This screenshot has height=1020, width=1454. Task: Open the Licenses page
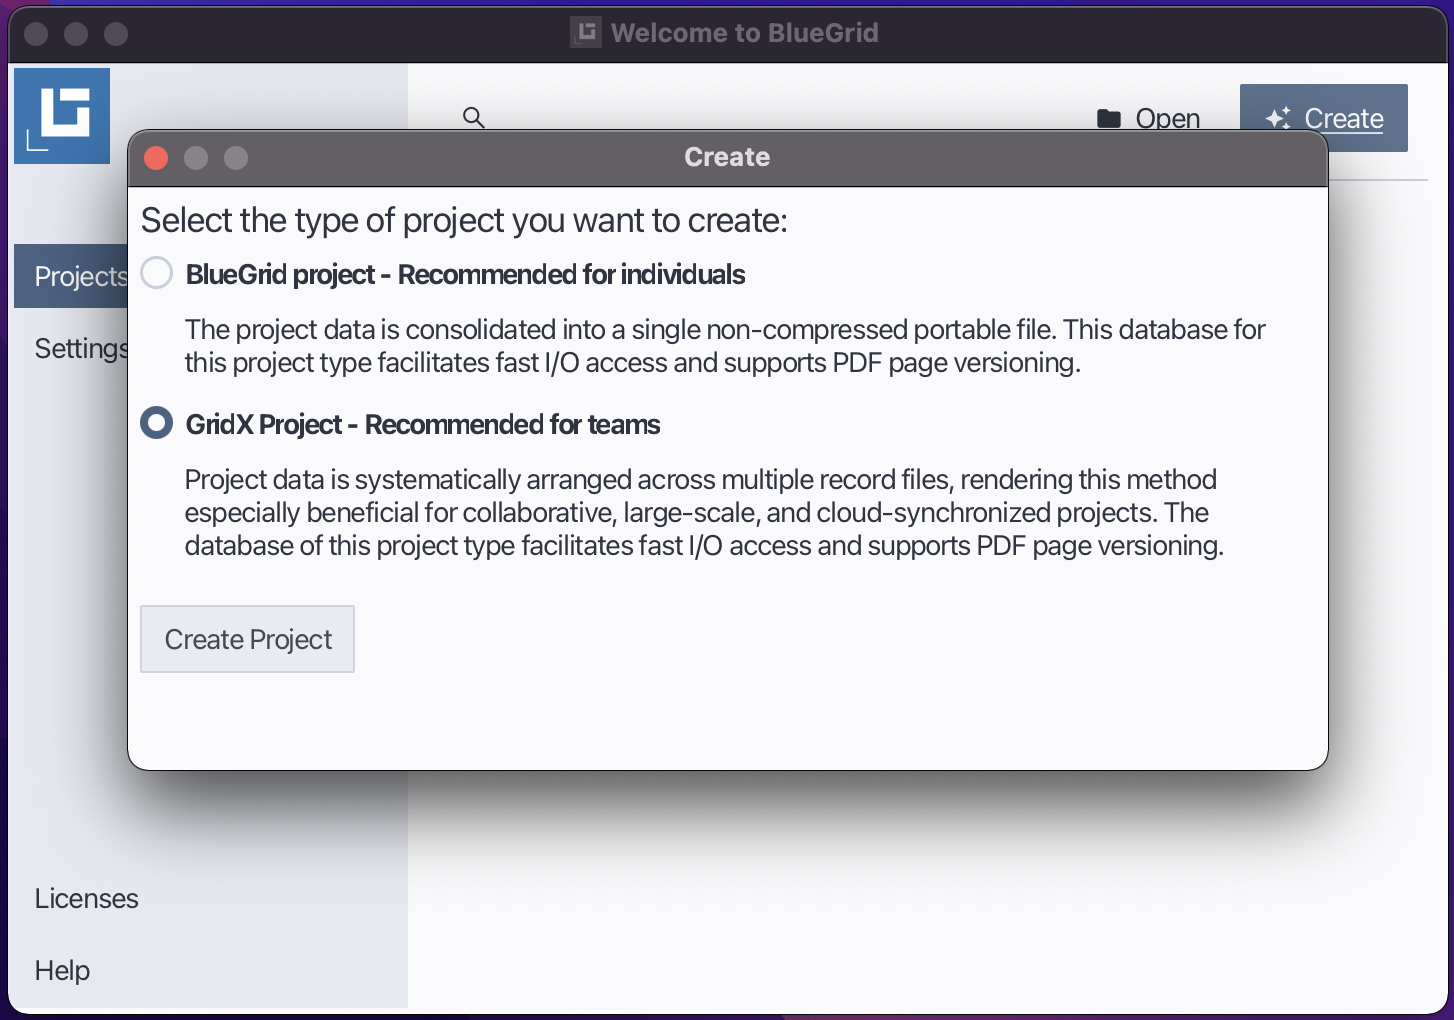pos(86,898)
